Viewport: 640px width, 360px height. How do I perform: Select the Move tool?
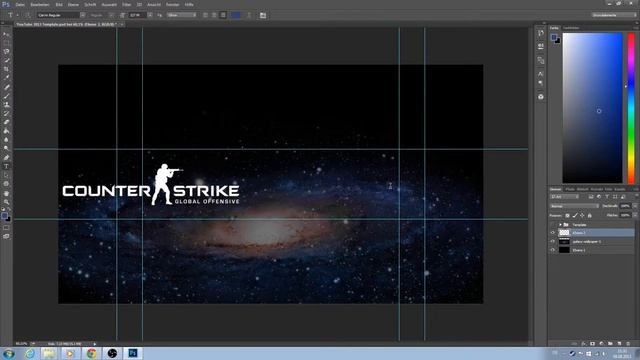pos(6,34)
